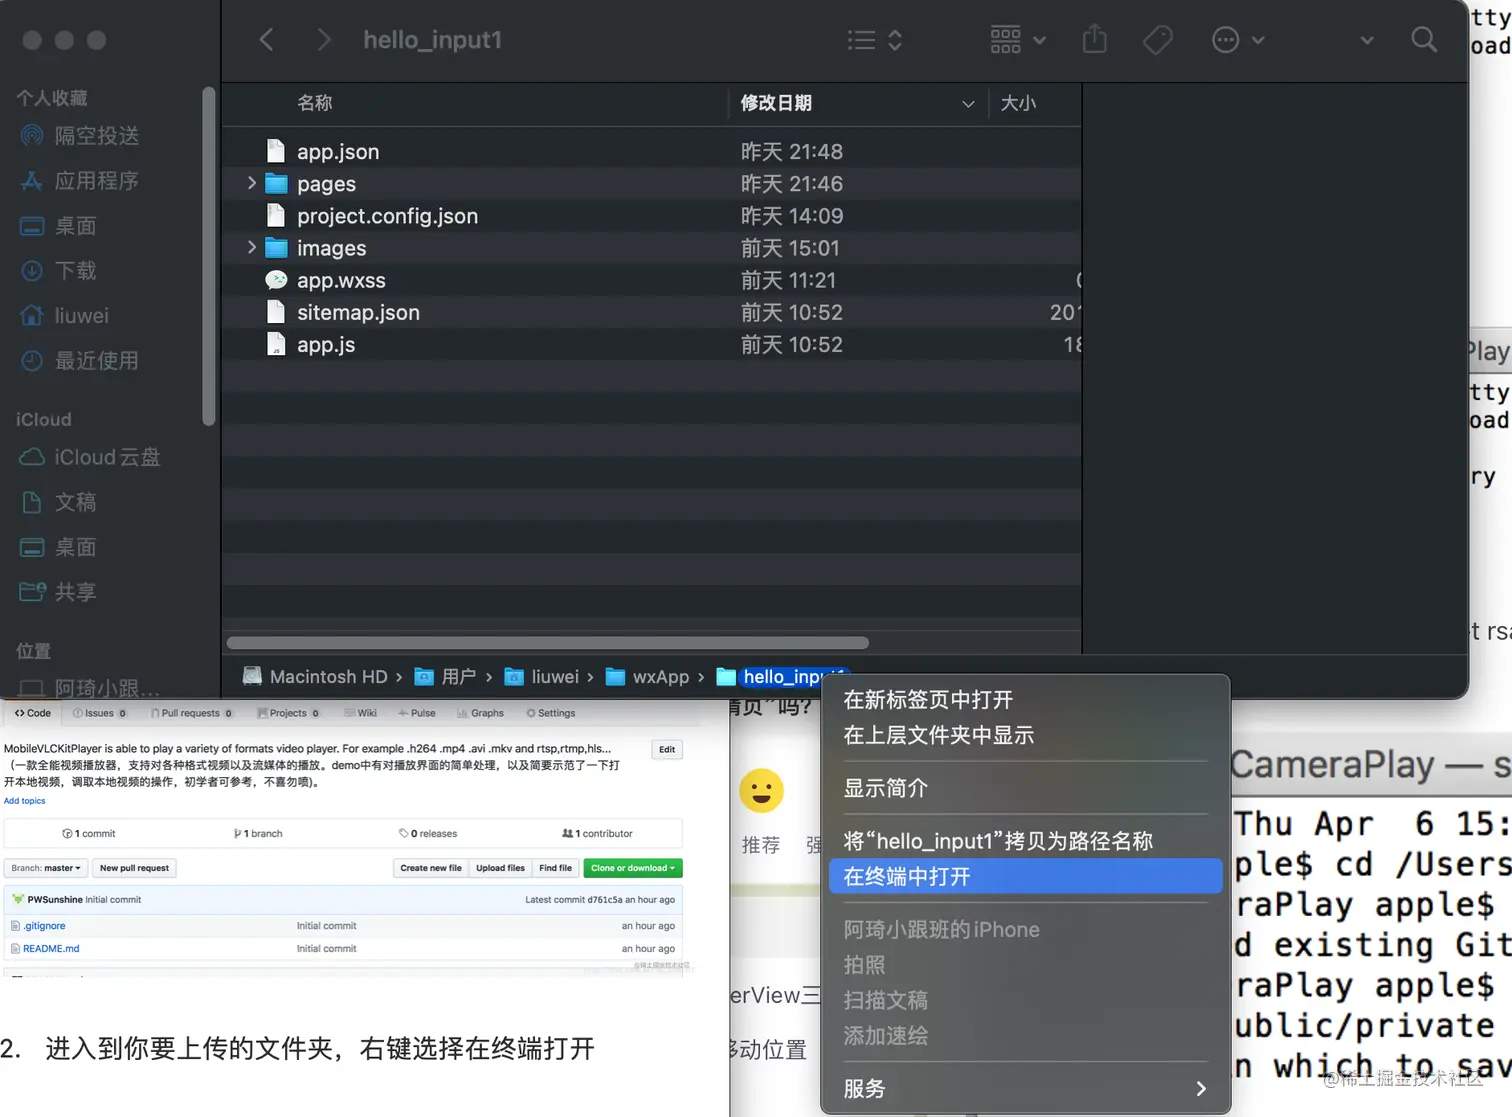Open Recents (最近使用) in sidebar
Image resolution: width=1512 pixels, height=1117 pixels.
point(80,360)
